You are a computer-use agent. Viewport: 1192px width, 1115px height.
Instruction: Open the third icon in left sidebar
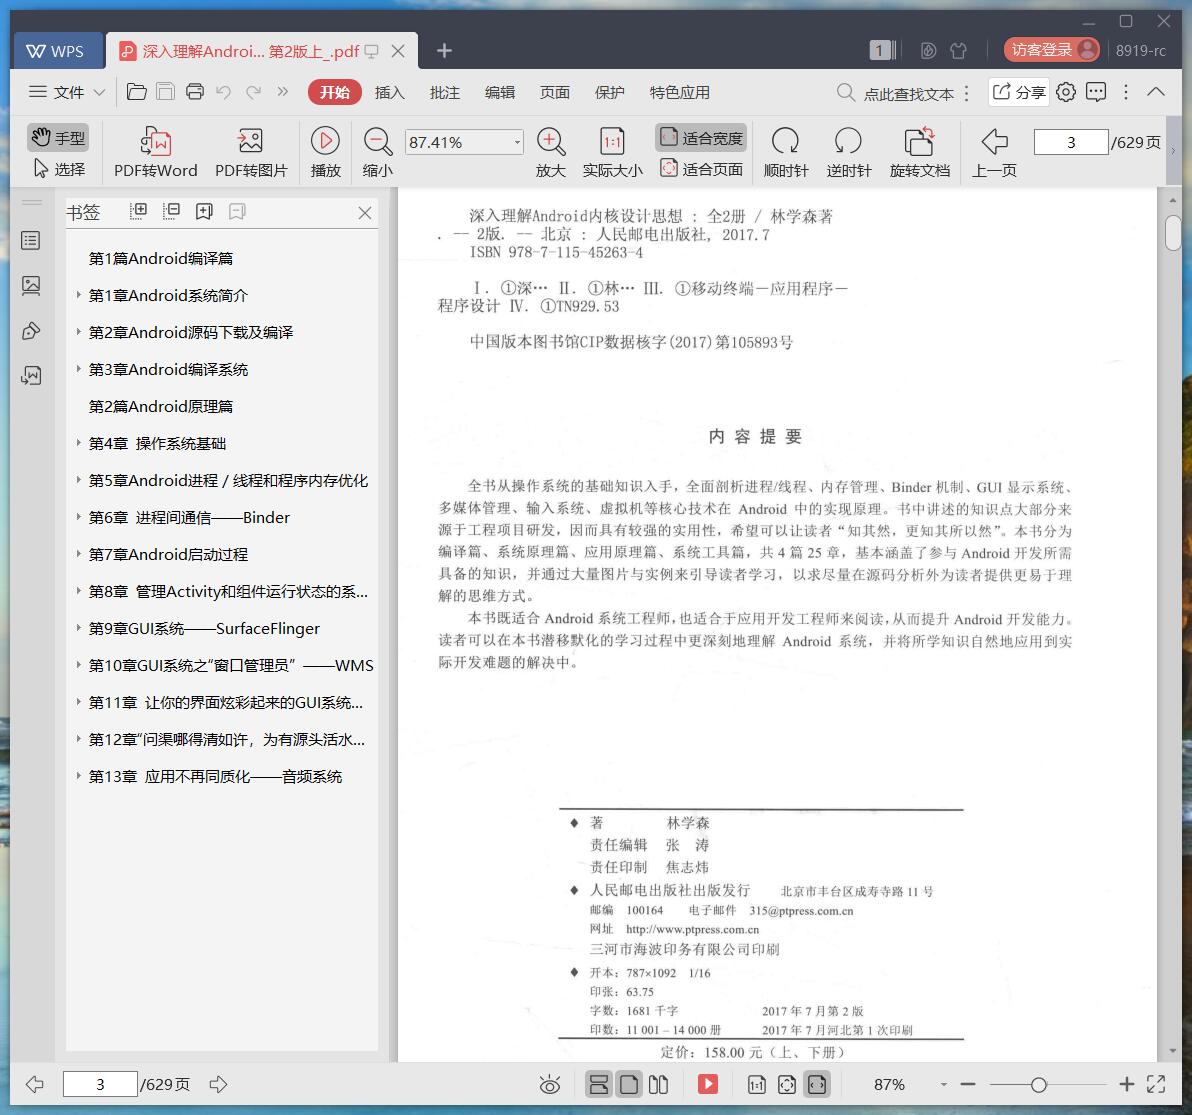pyautogui.click(x=31, y=331)
